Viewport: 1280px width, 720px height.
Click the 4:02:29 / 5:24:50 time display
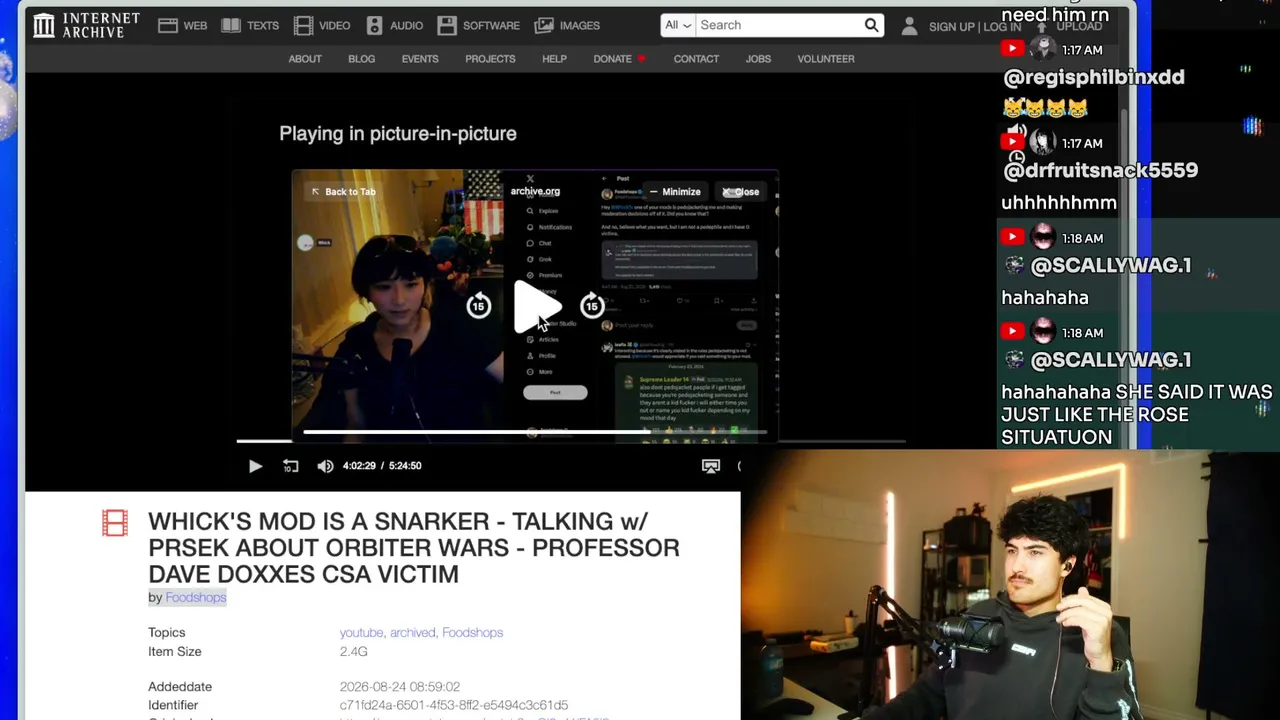(x=382, y=466)
